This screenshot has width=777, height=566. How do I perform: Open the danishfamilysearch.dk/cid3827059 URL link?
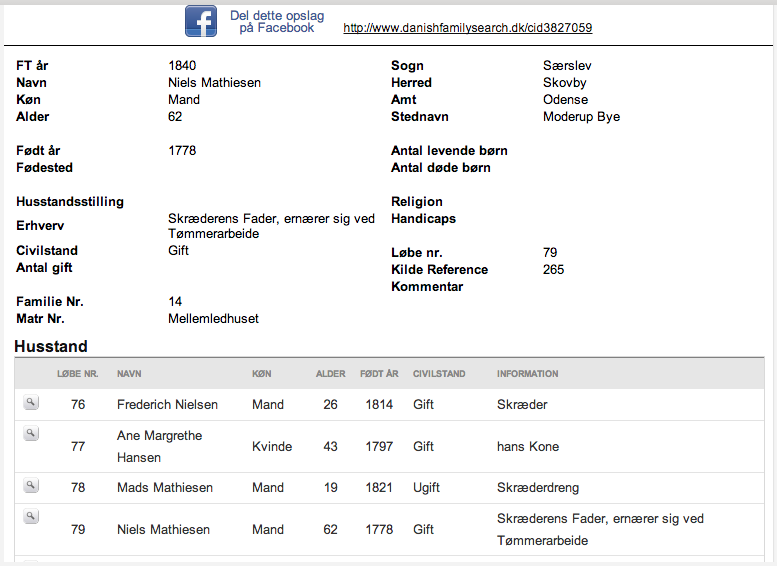[467, 28]
